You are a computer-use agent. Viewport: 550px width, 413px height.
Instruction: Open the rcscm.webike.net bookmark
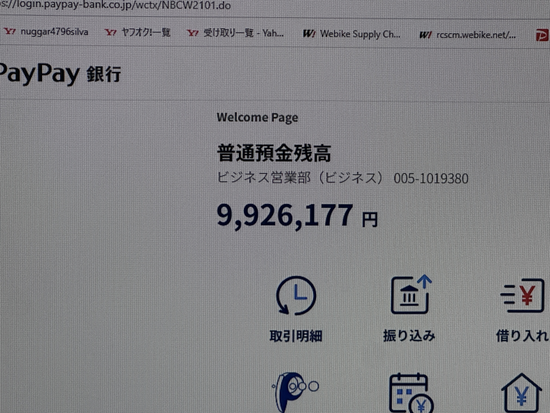point(476,35)
